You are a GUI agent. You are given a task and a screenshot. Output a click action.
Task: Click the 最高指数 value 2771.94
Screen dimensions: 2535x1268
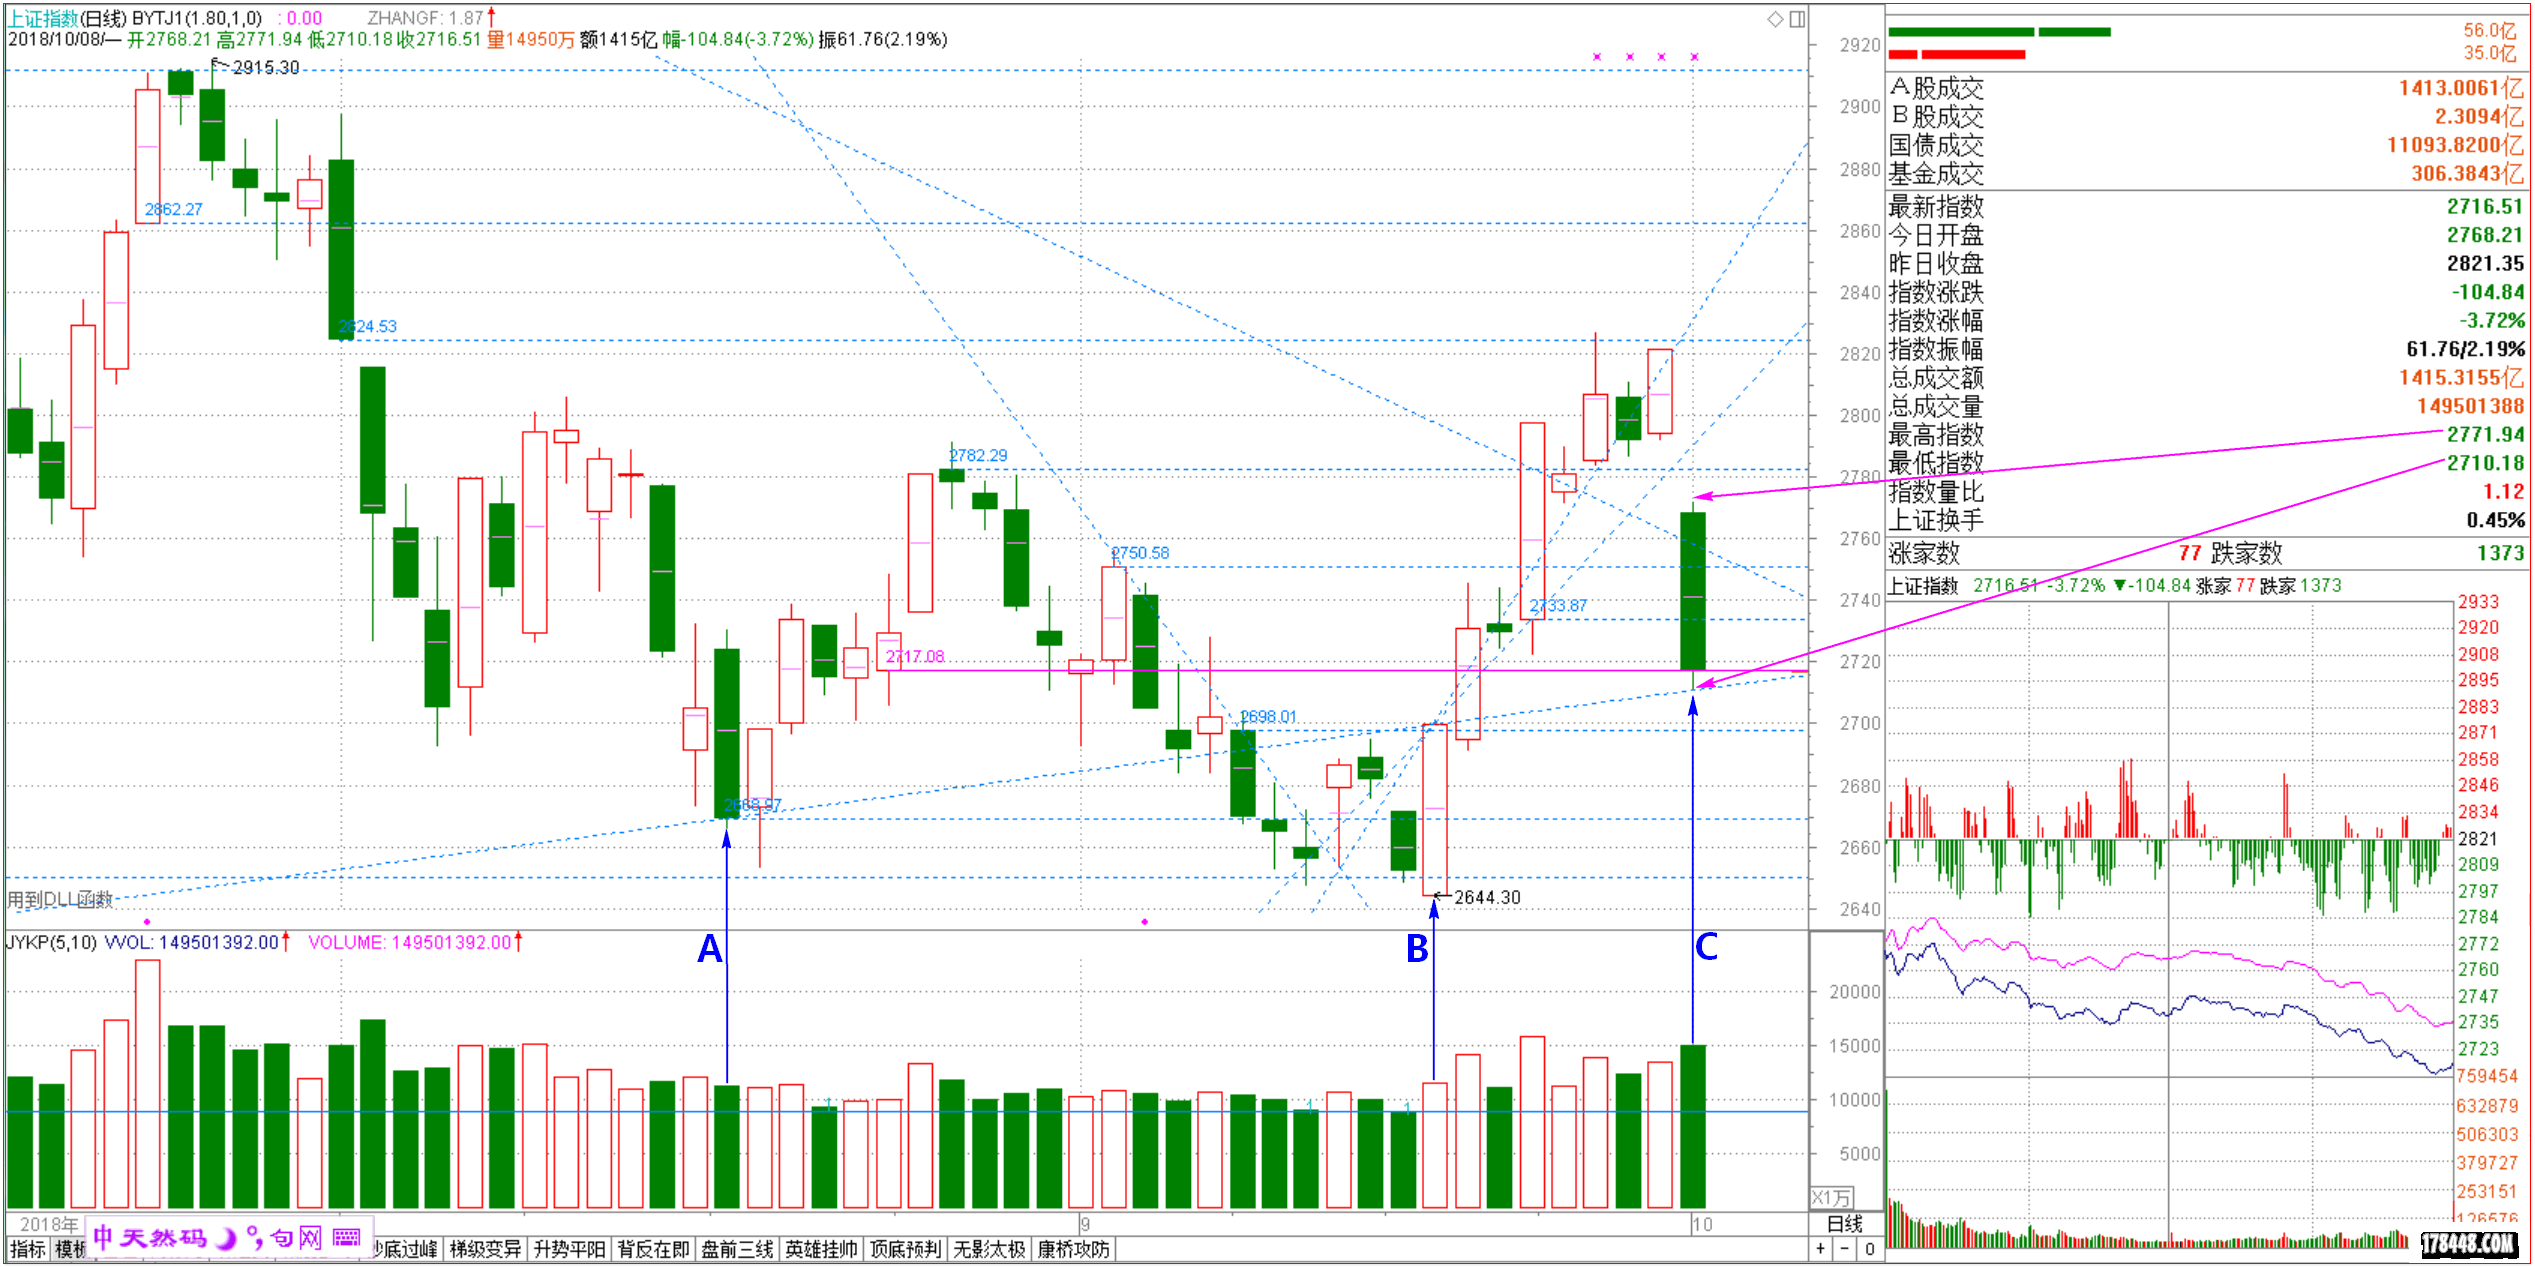(2485, 434)
